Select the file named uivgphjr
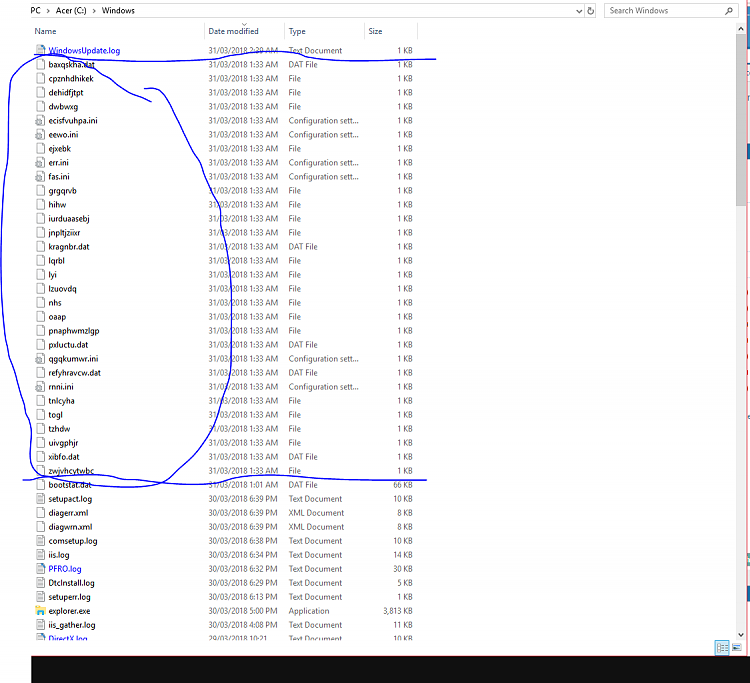Viewport: 750px width, 683px height. point(63,443)
